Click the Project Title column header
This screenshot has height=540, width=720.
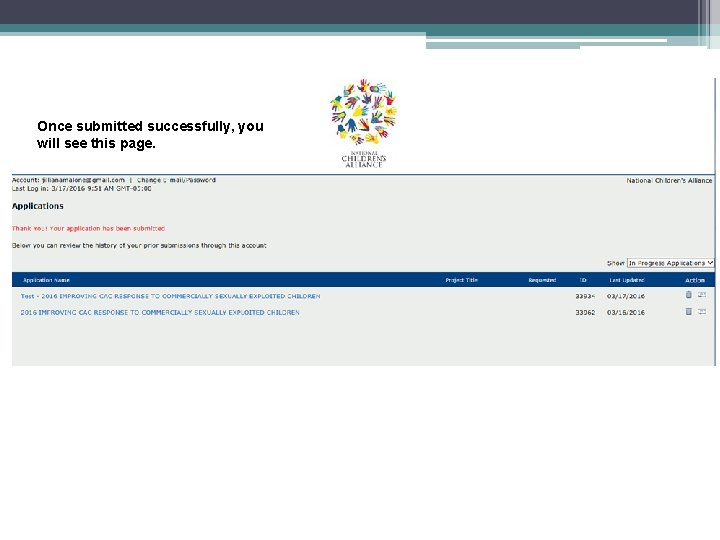(x=461, y=280)
